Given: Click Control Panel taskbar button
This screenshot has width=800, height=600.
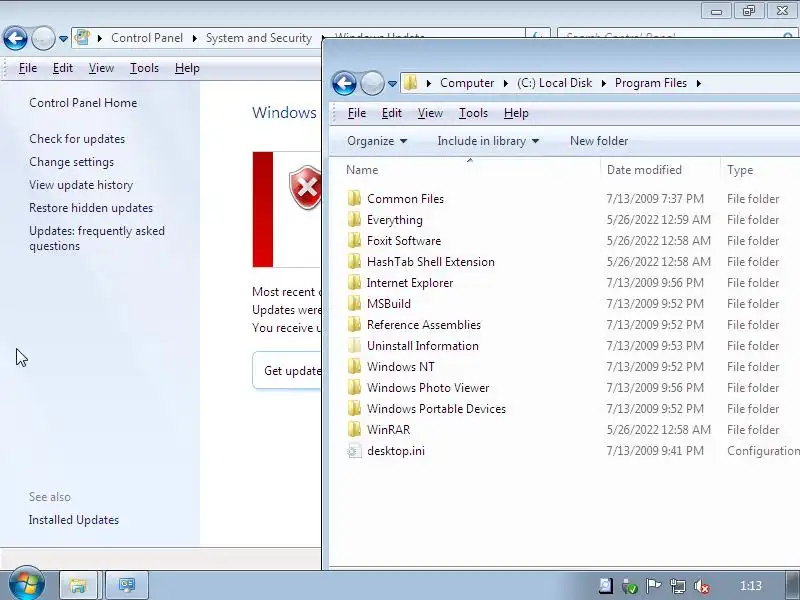Looking at the screenshot, I should coord(127,585).
